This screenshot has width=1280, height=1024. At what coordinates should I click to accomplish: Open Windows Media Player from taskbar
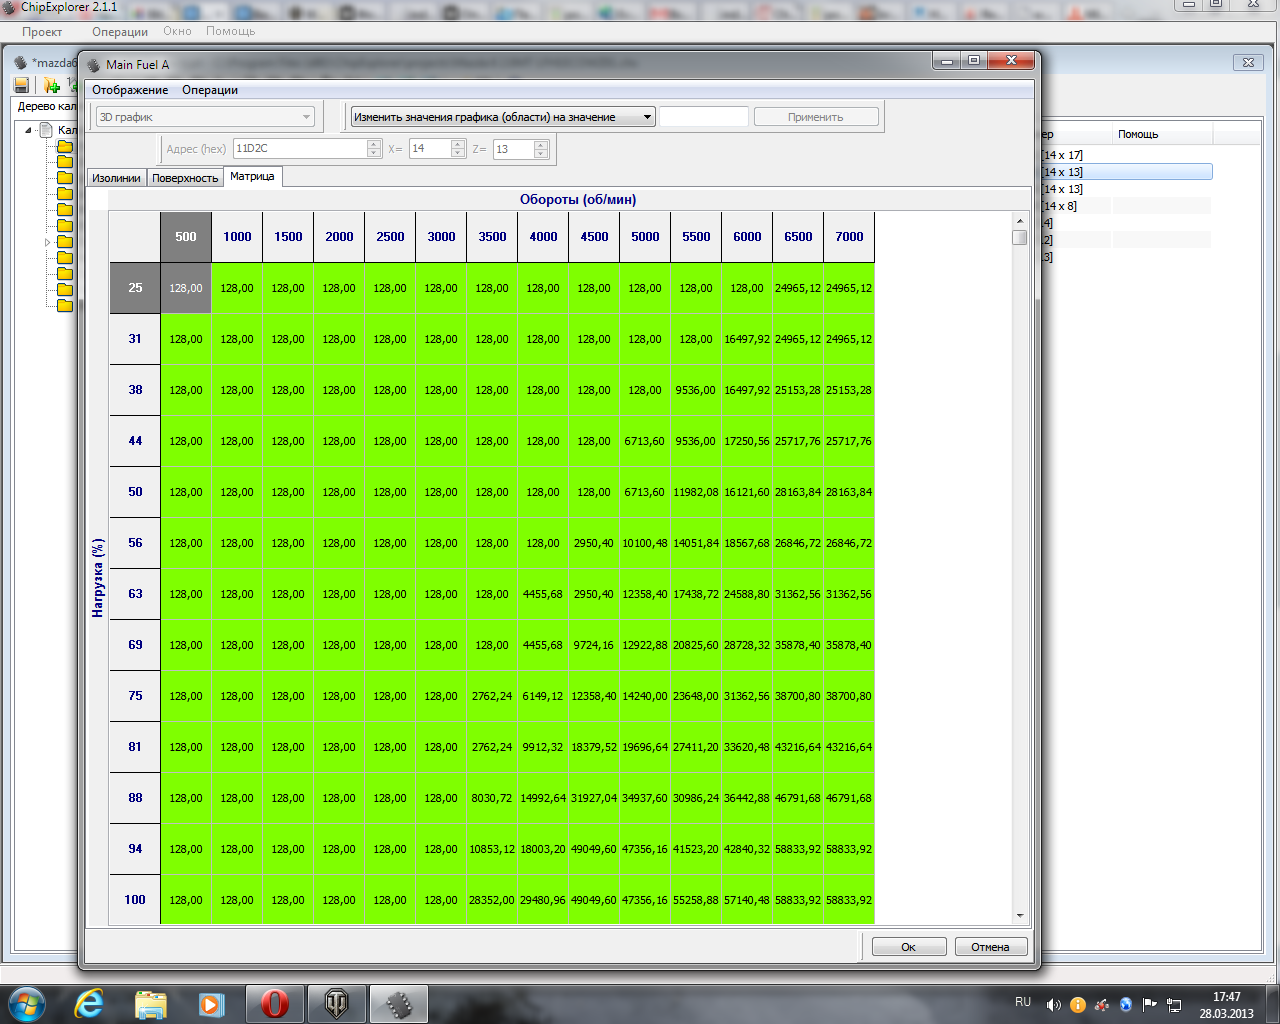(211, 1003)
